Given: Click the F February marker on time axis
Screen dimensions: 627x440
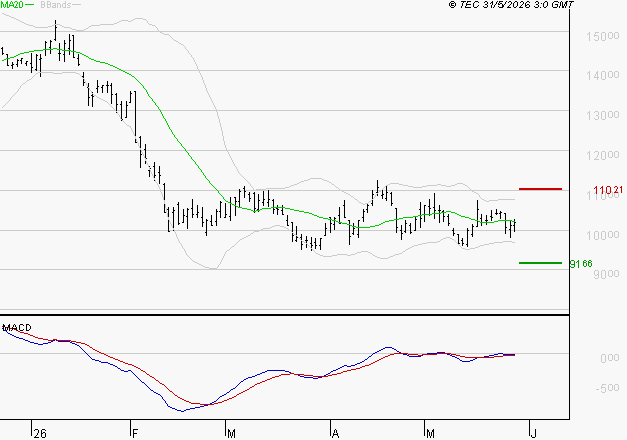Looking at the screenshot, I should pos(135,433).
